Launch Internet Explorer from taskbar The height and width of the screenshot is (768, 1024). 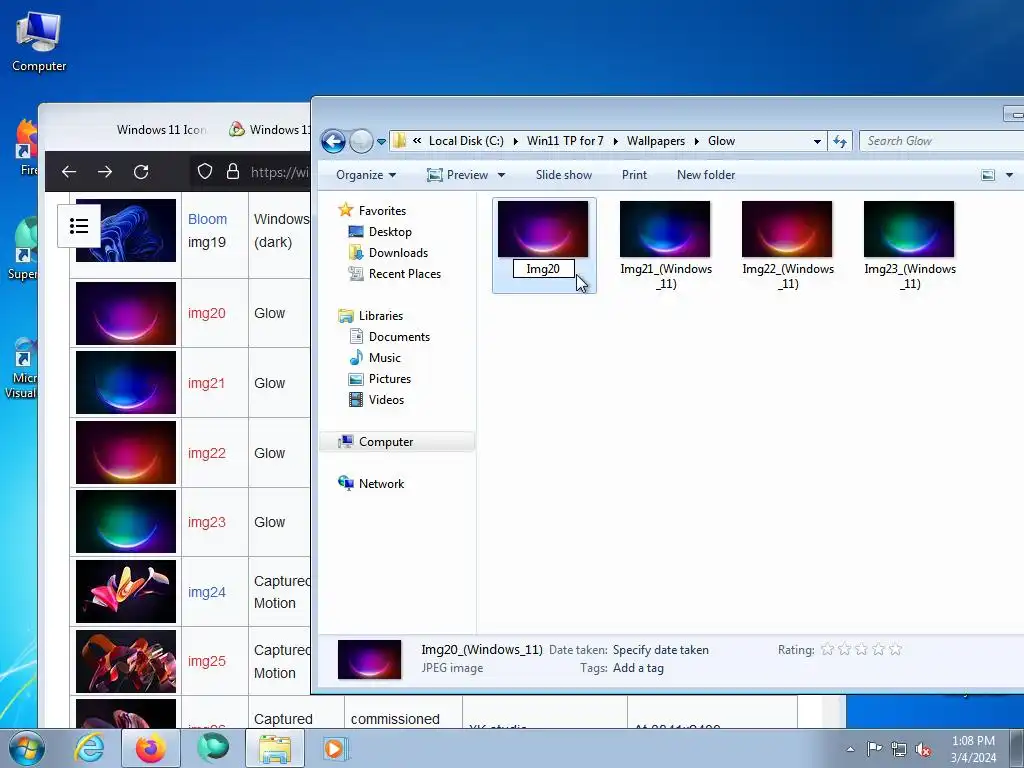pyautogui.click(x=89, y=748)
